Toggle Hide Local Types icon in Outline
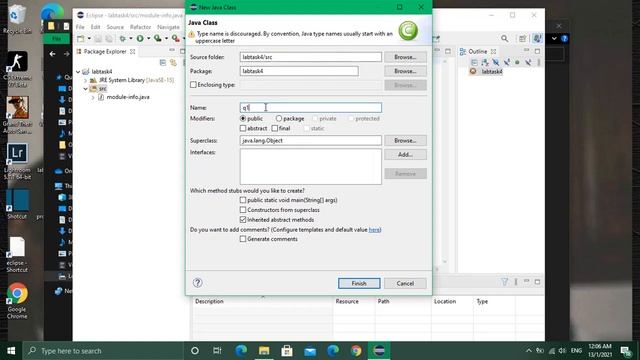The height and width of the screenshot is (360, 640). tap(528, 62)
